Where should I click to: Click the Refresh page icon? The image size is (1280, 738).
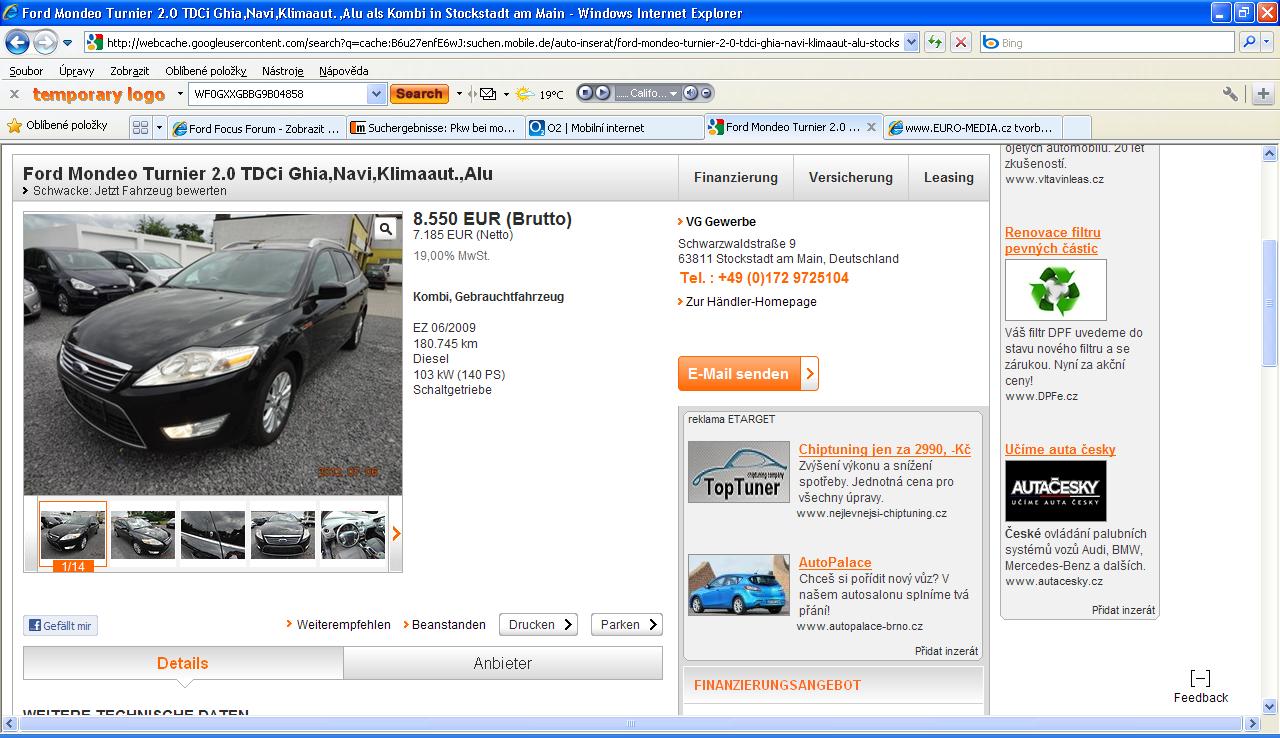pyautogui.click(x=935, y=42)
